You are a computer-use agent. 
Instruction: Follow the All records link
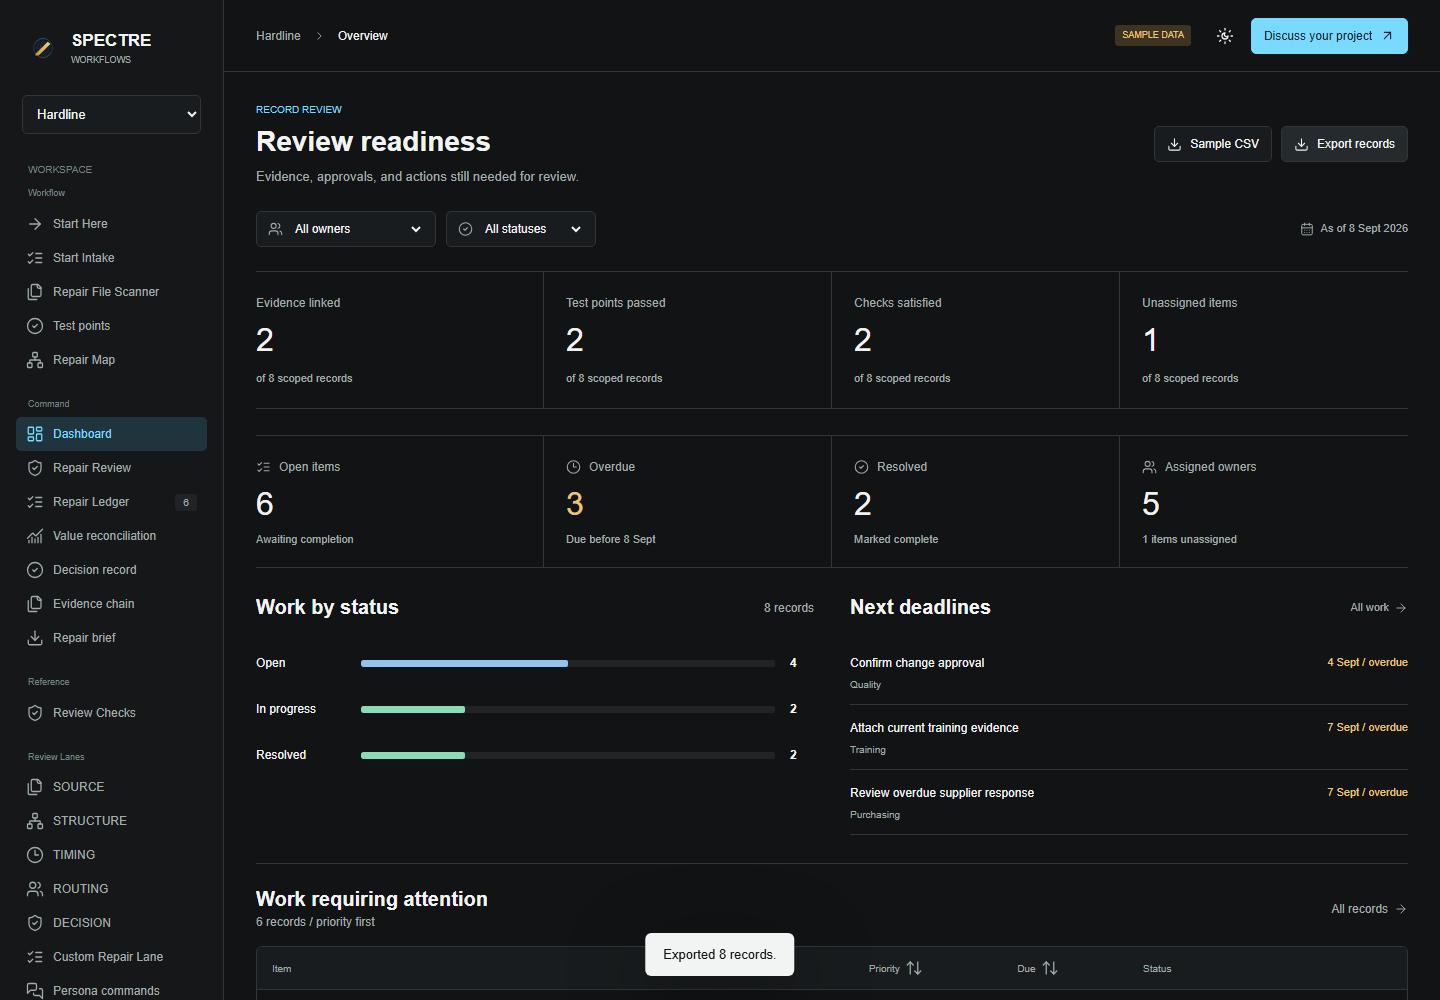pos(1369,909)
